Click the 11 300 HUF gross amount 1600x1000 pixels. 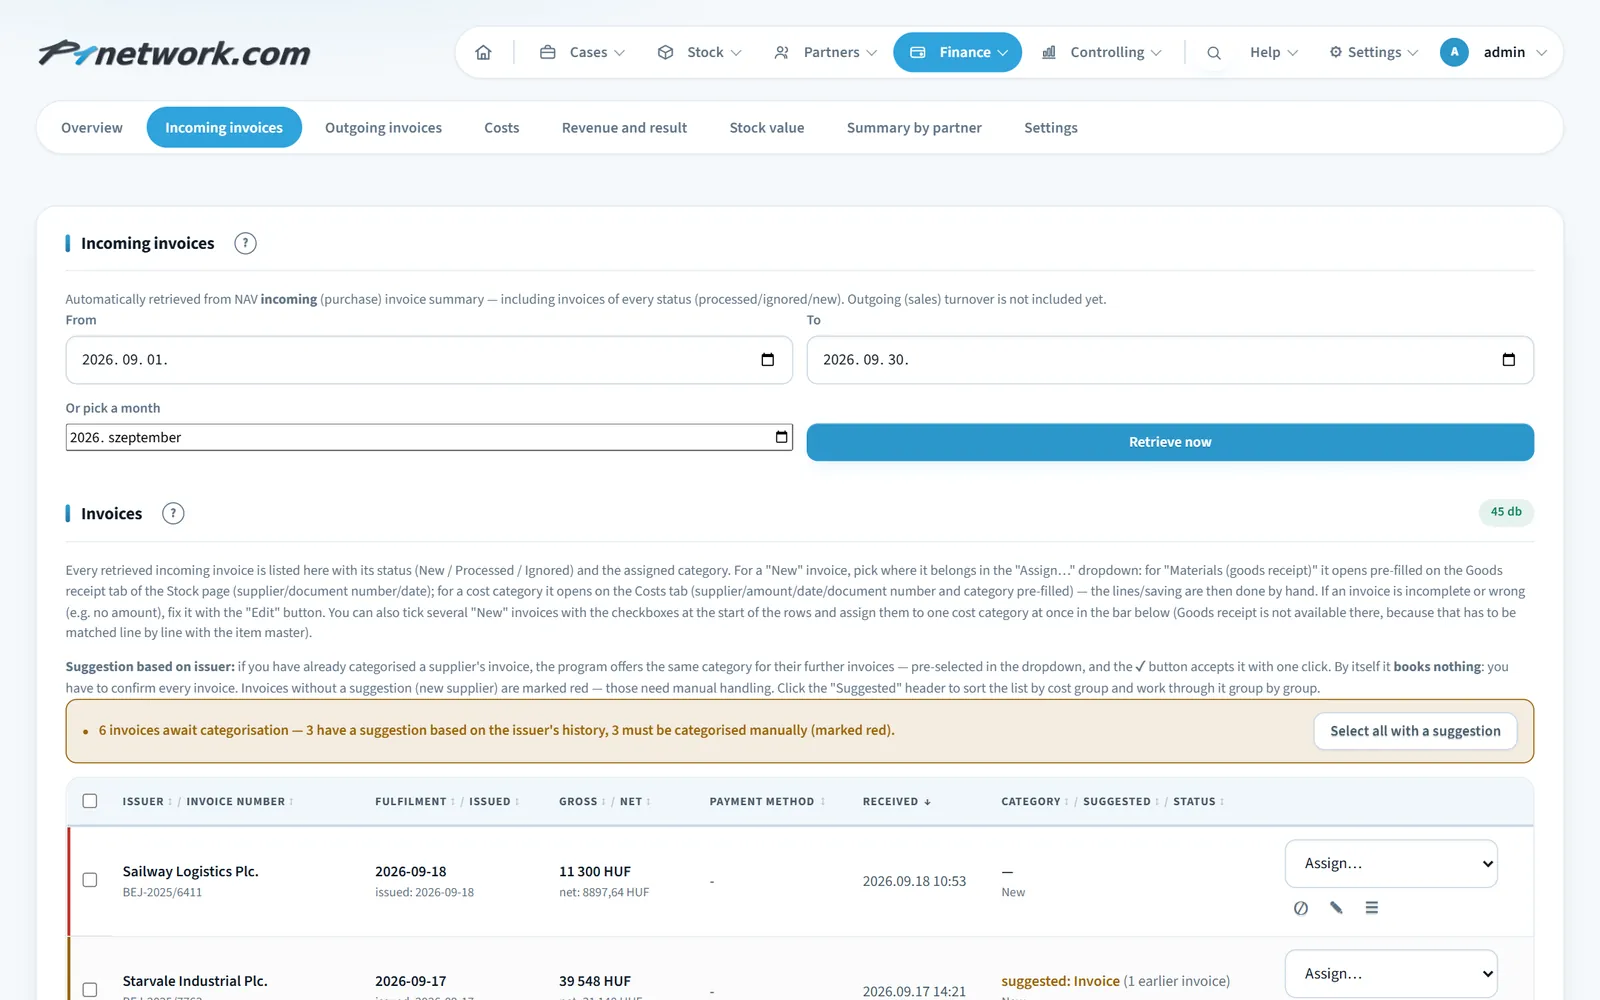tap(595, 872)
